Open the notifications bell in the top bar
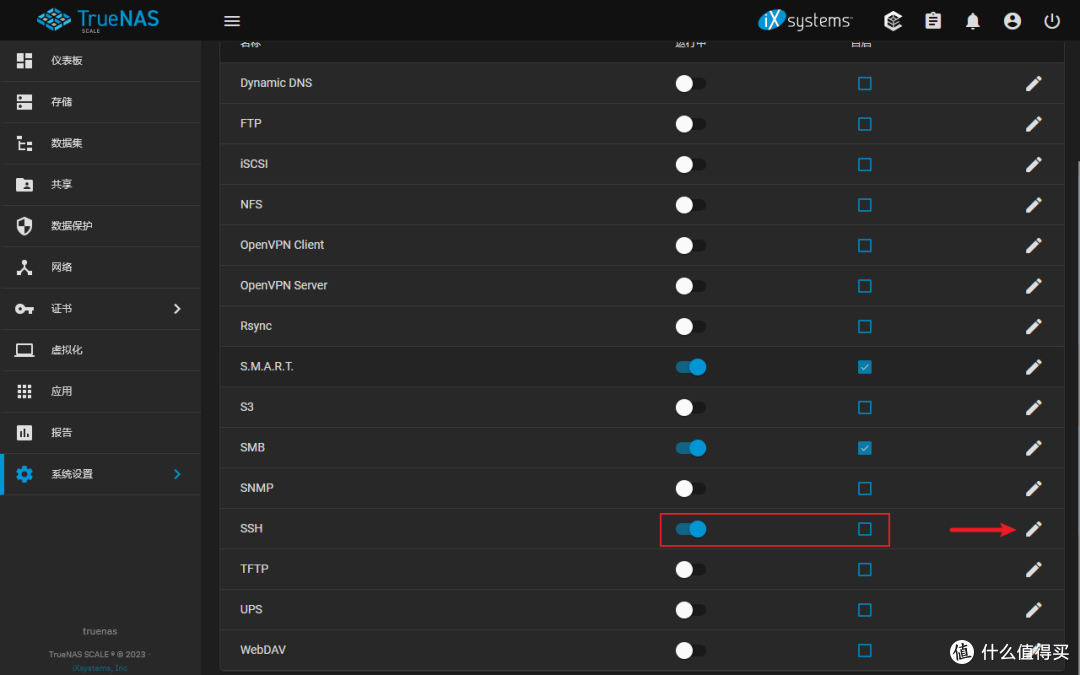 point(972,20)
